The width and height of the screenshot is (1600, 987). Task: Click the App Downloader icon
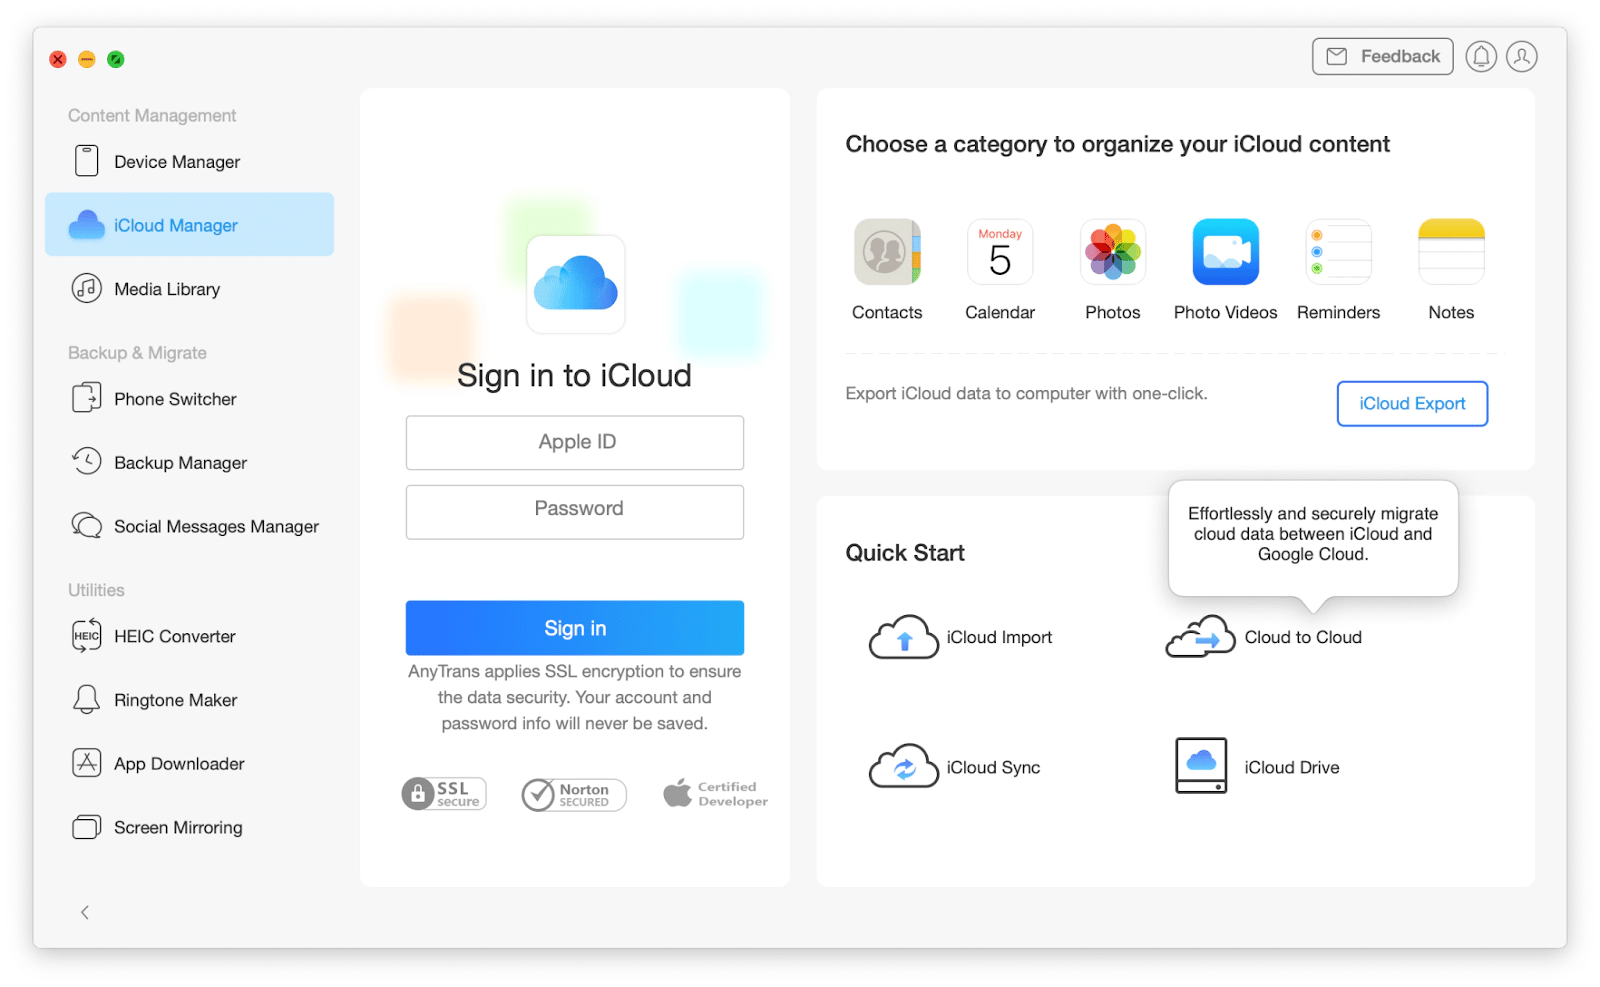point(87,763)
